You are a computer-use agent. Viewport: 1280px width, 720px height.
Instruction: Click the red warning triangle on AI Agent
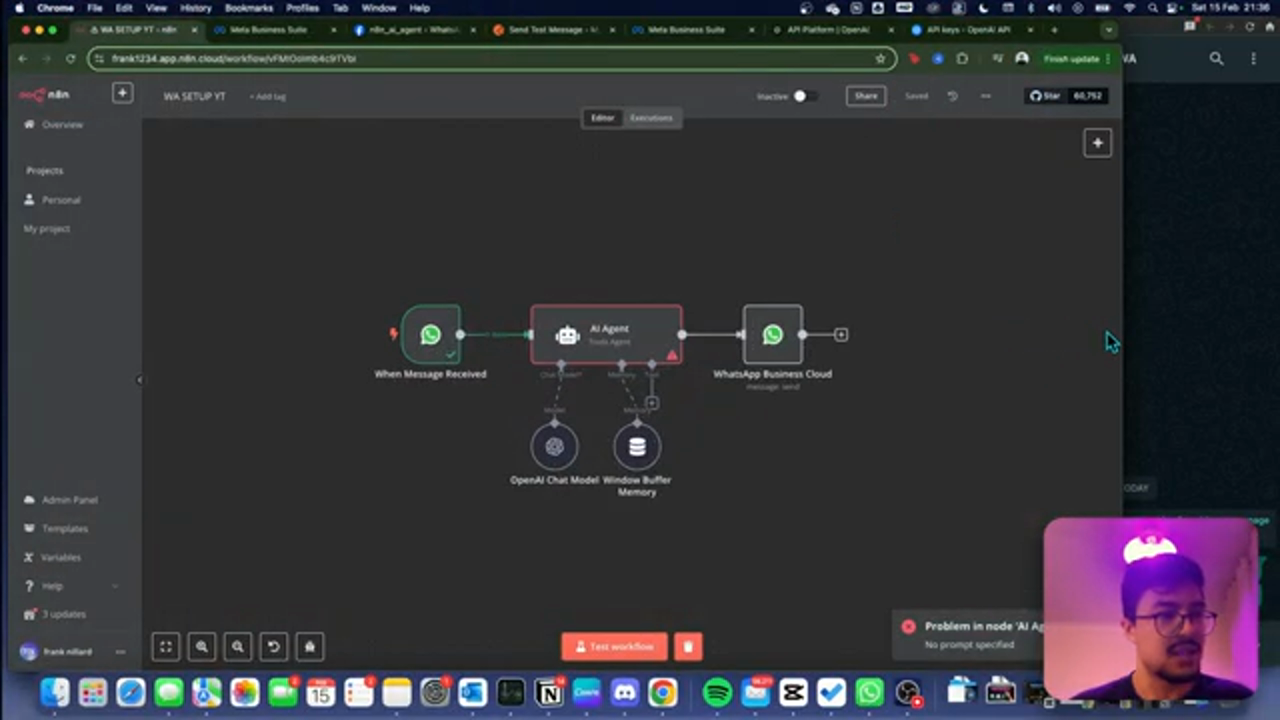click(x=672, y=355)
